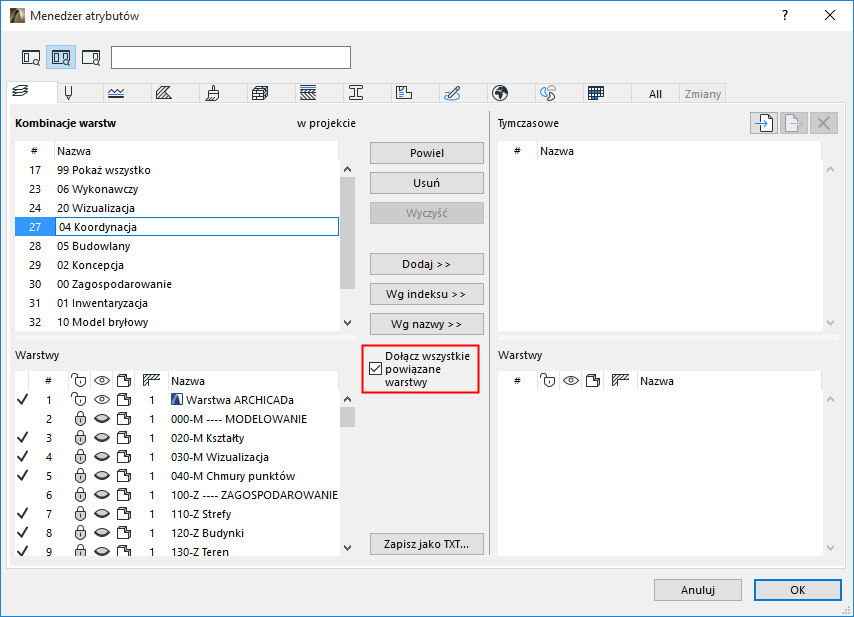This screenshot has height=617, width=854.
Task: Click the X delete temporary icon
Action: click(x=824, y=123)
